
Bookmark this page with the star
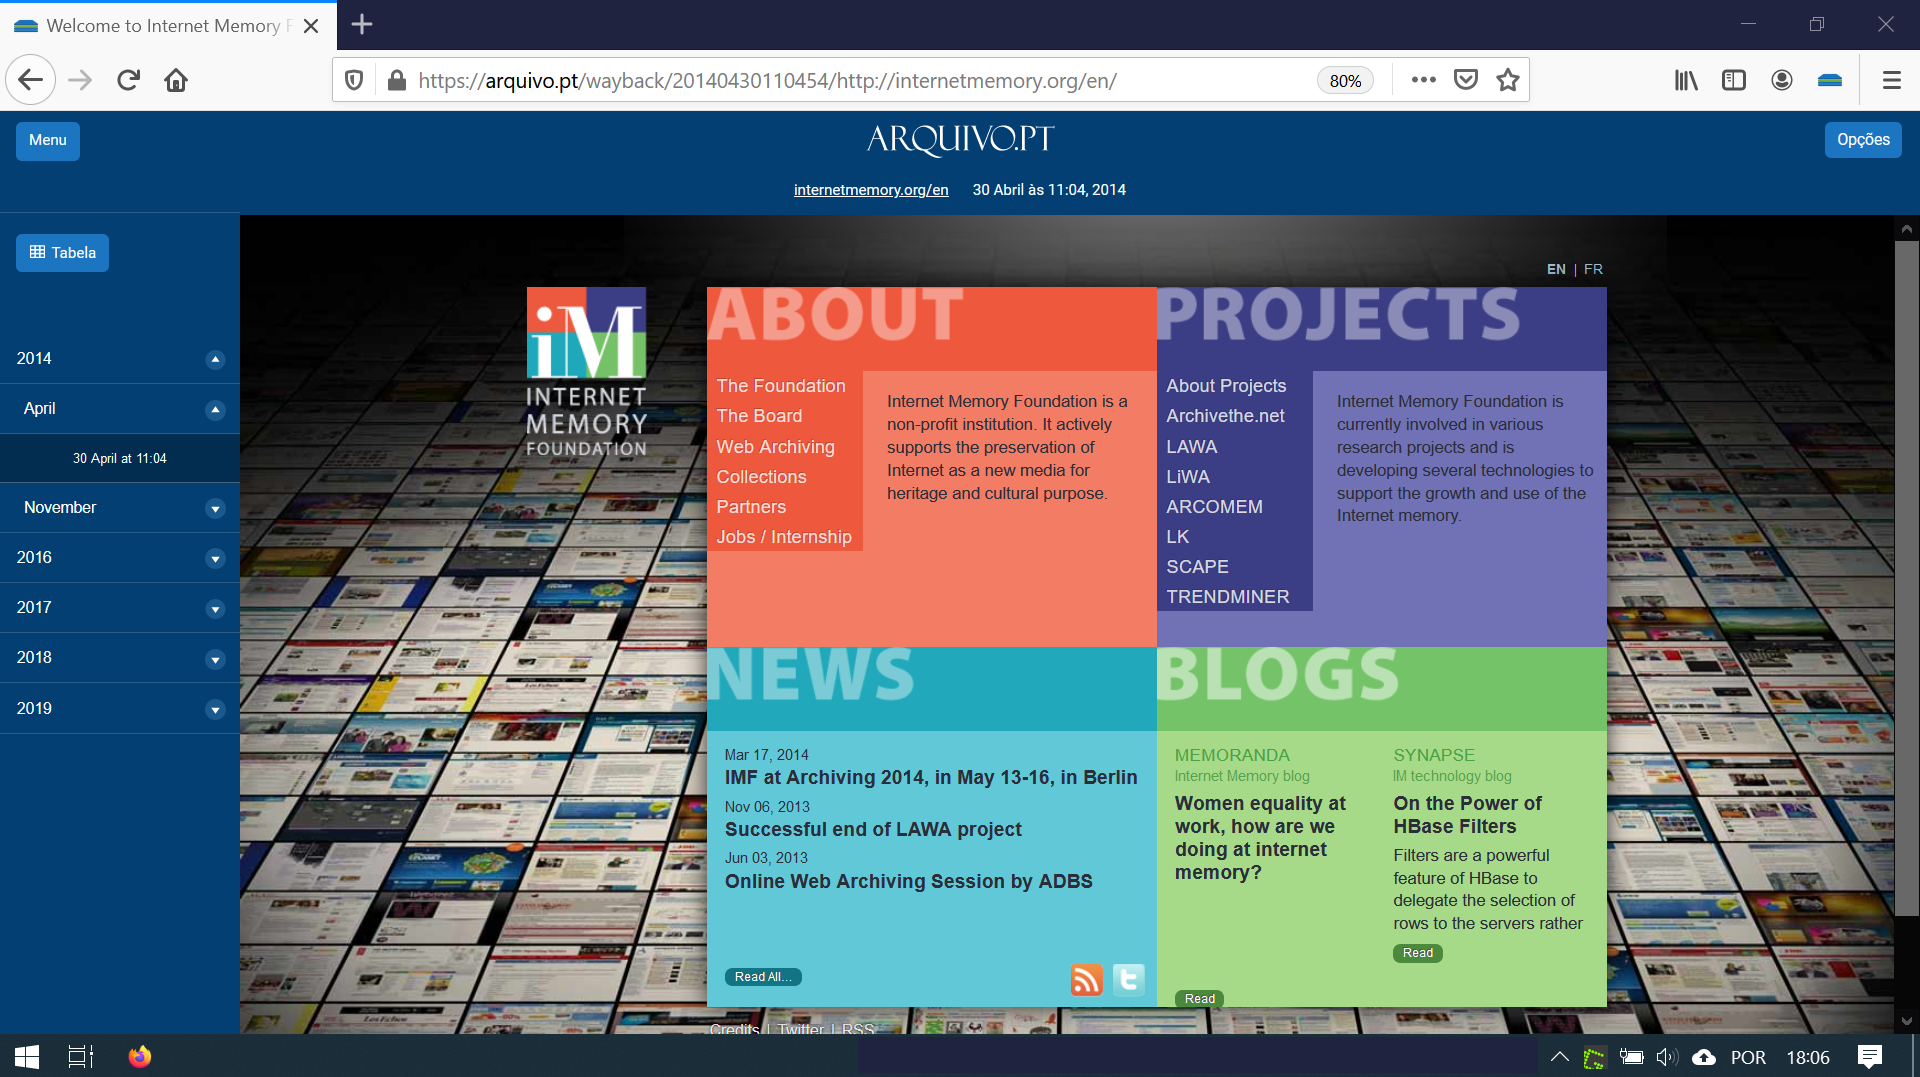tap(1508, 80)
